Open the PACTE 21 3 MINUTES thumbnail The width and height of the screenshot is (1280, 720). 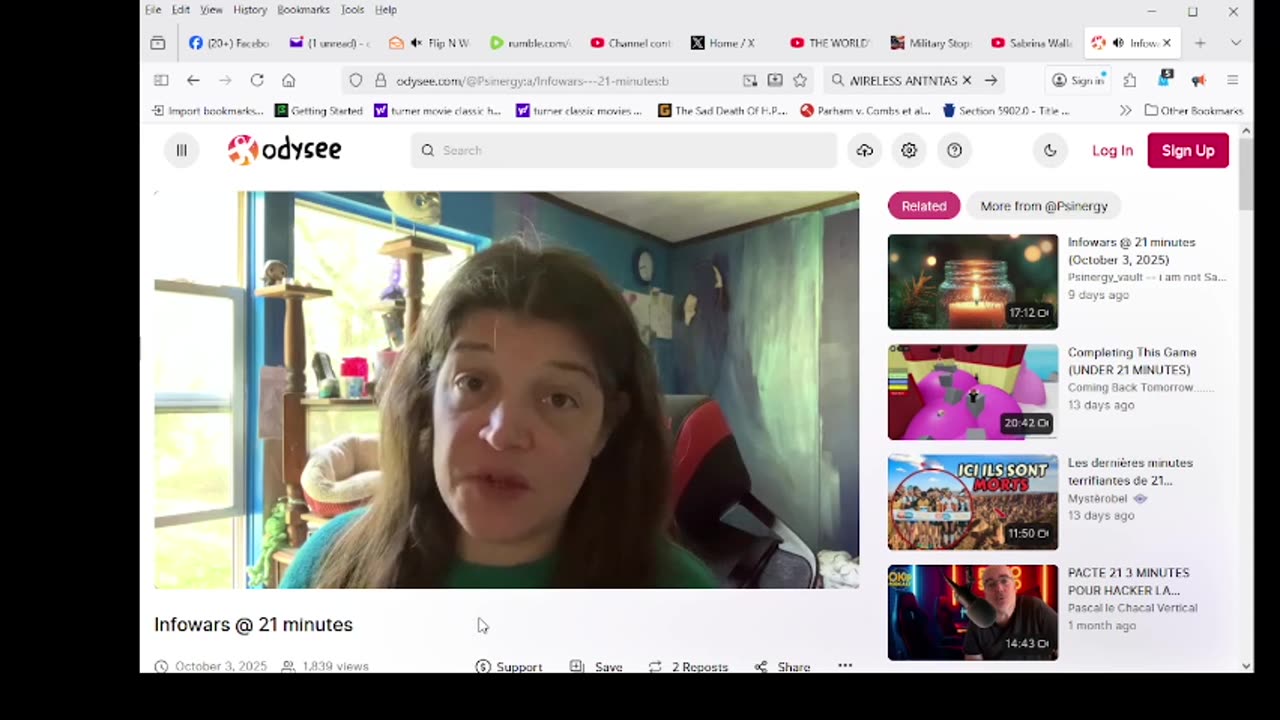(973, 612)
